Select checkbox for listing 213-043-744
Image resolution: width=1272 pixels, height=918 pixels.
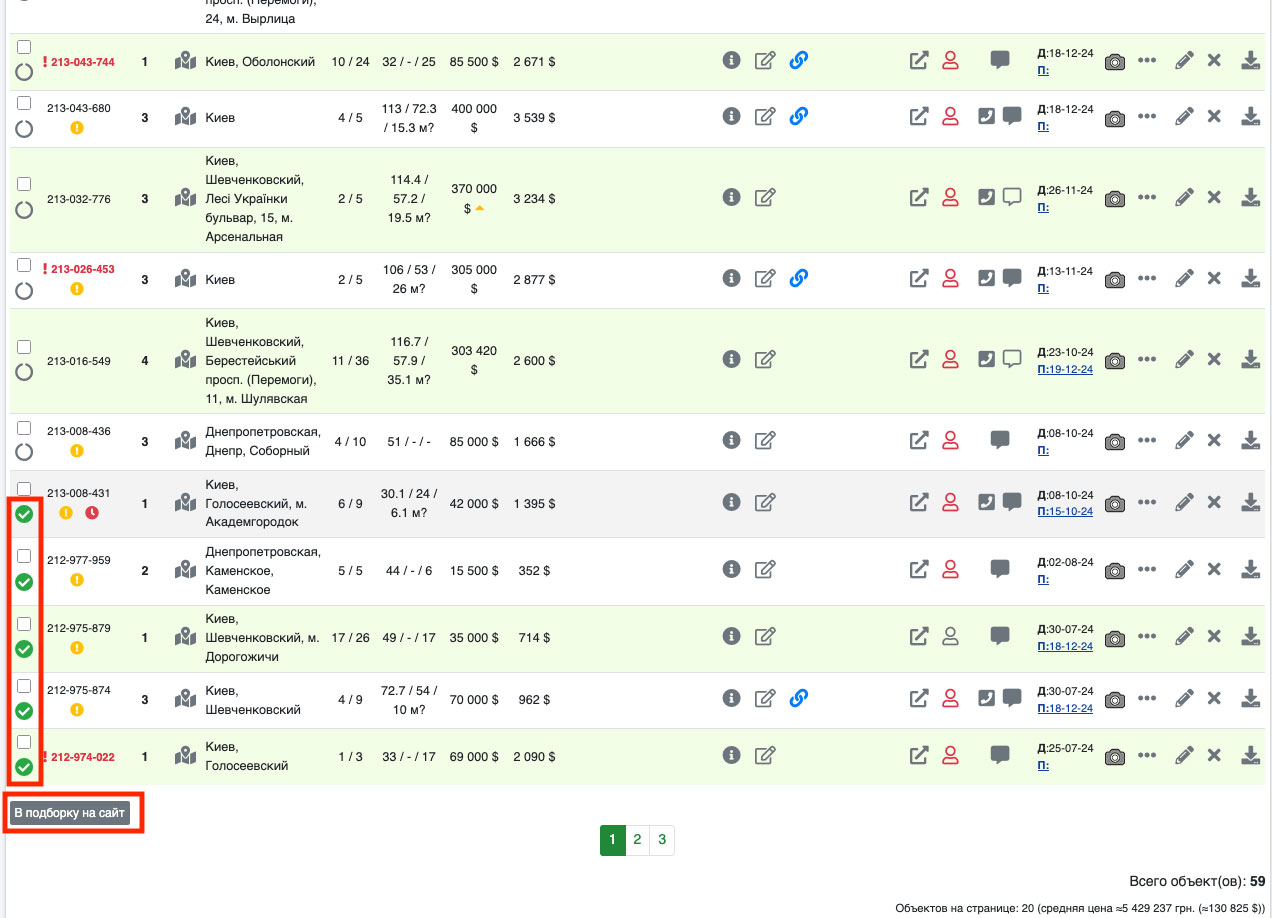pyautogui.click(x=24, y=47)
